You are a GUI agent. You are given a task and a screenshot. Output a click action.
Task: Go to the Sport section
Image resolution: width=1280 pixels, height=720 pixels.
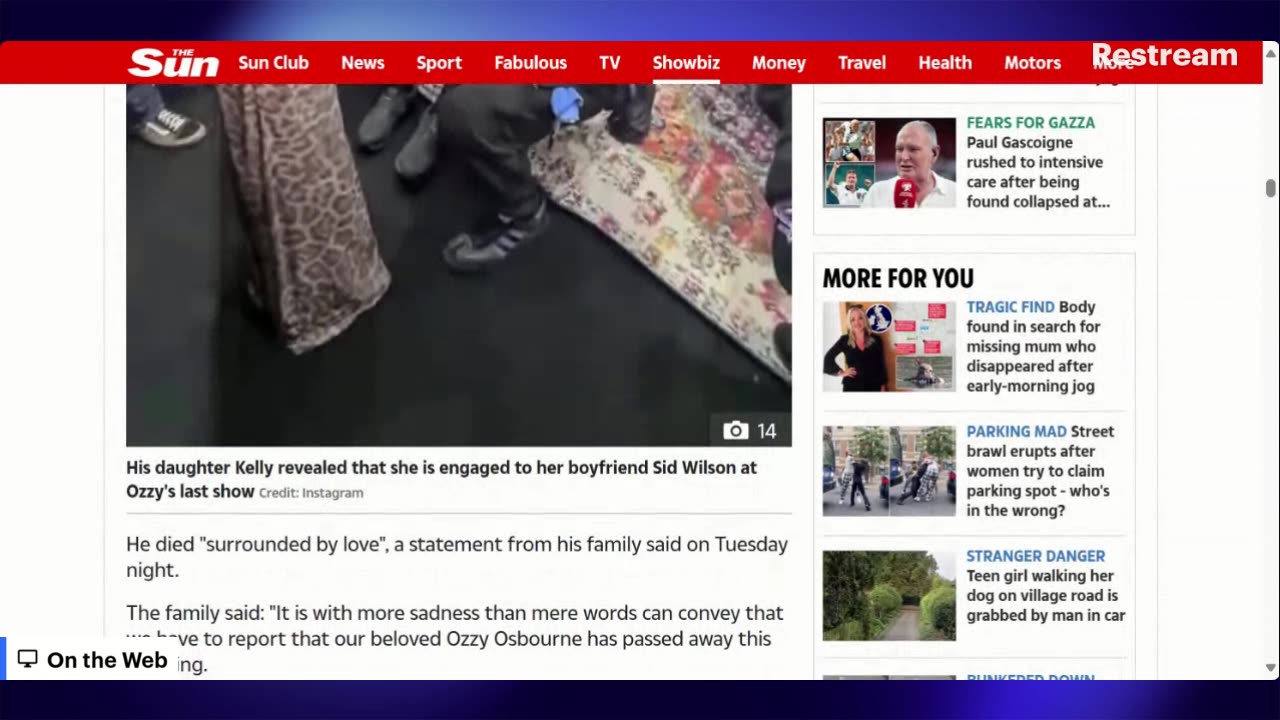pyautogui.click(x=439, y=62)
